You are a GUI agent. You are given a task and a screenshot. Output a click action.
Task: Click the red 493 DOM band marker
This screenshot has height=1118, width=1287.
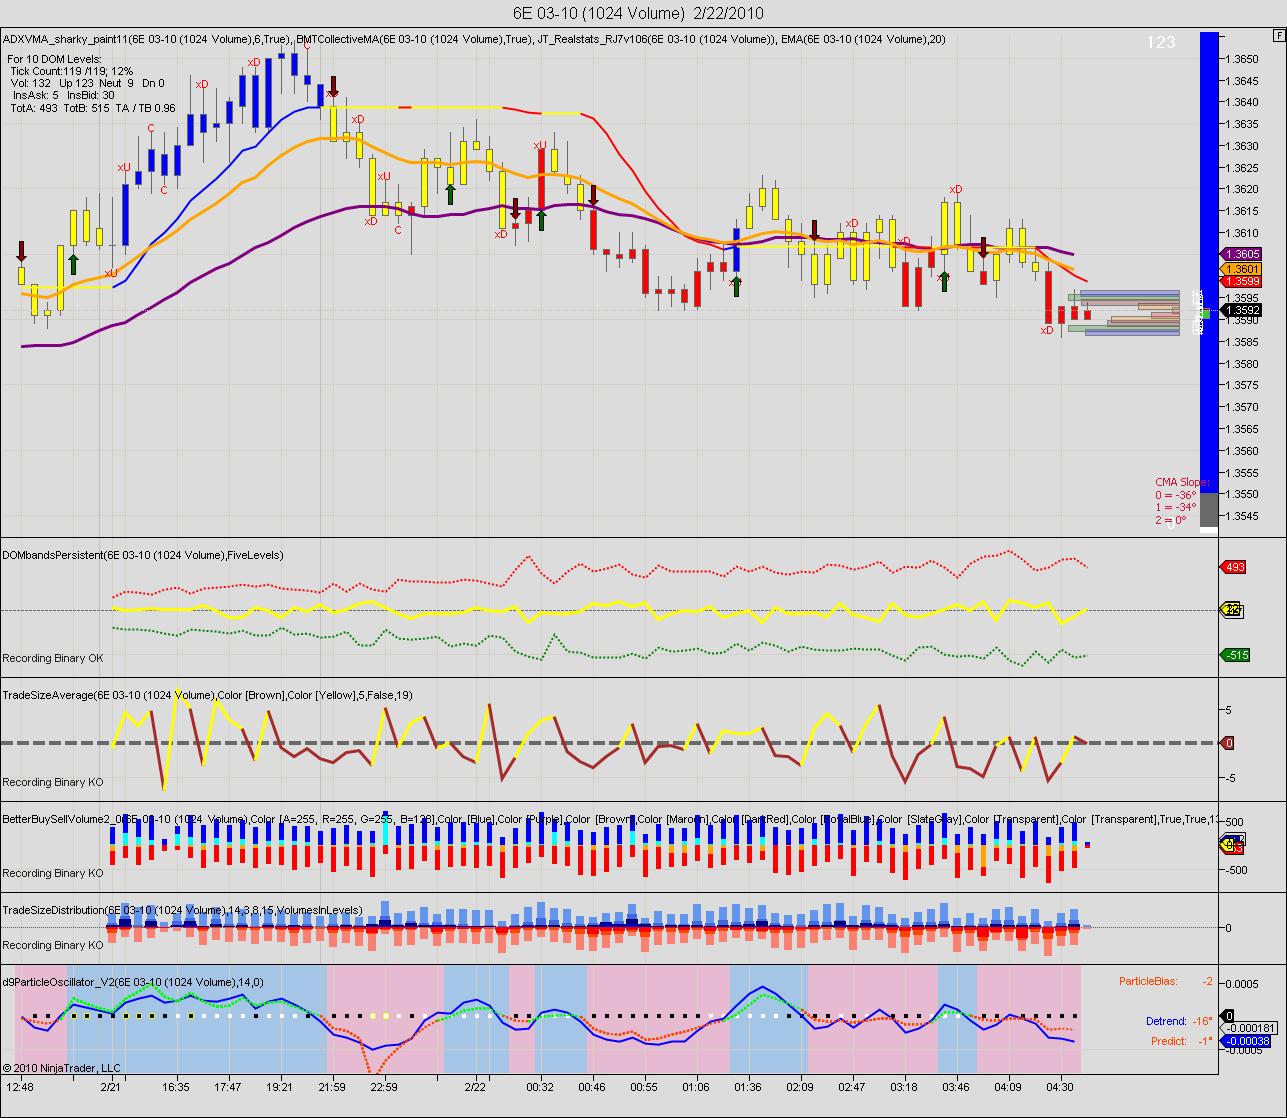(1234, 568)
